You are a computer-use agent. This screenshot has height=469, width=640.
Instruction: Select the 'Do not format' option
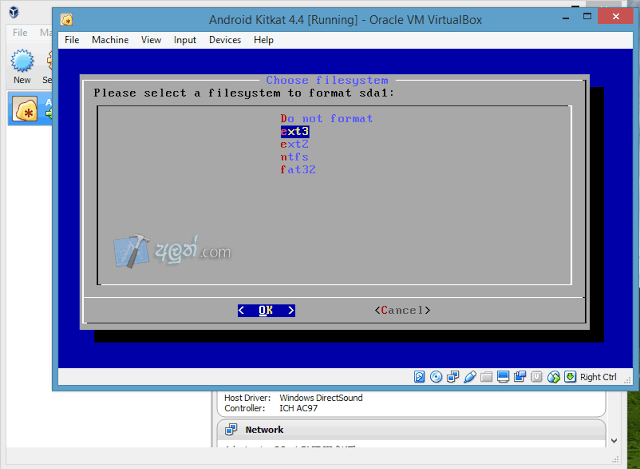click(x=327, y=118)
